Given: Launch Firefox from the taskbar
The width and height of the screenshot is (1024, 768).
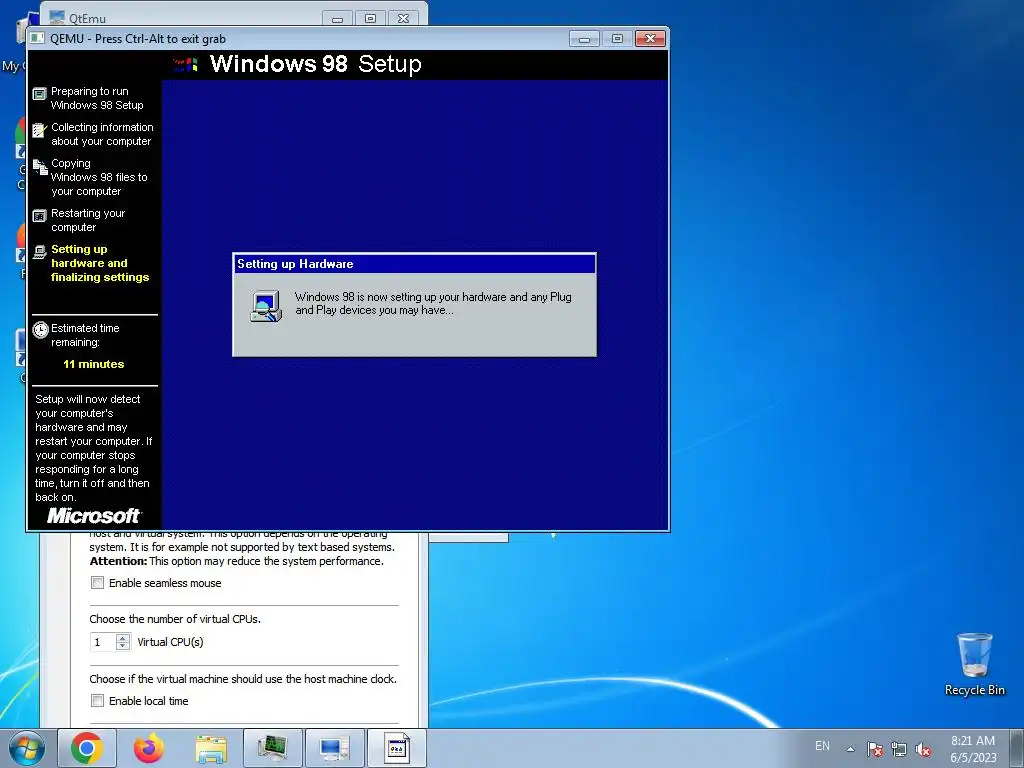Looking at the screenshot, I should point(149,748).
